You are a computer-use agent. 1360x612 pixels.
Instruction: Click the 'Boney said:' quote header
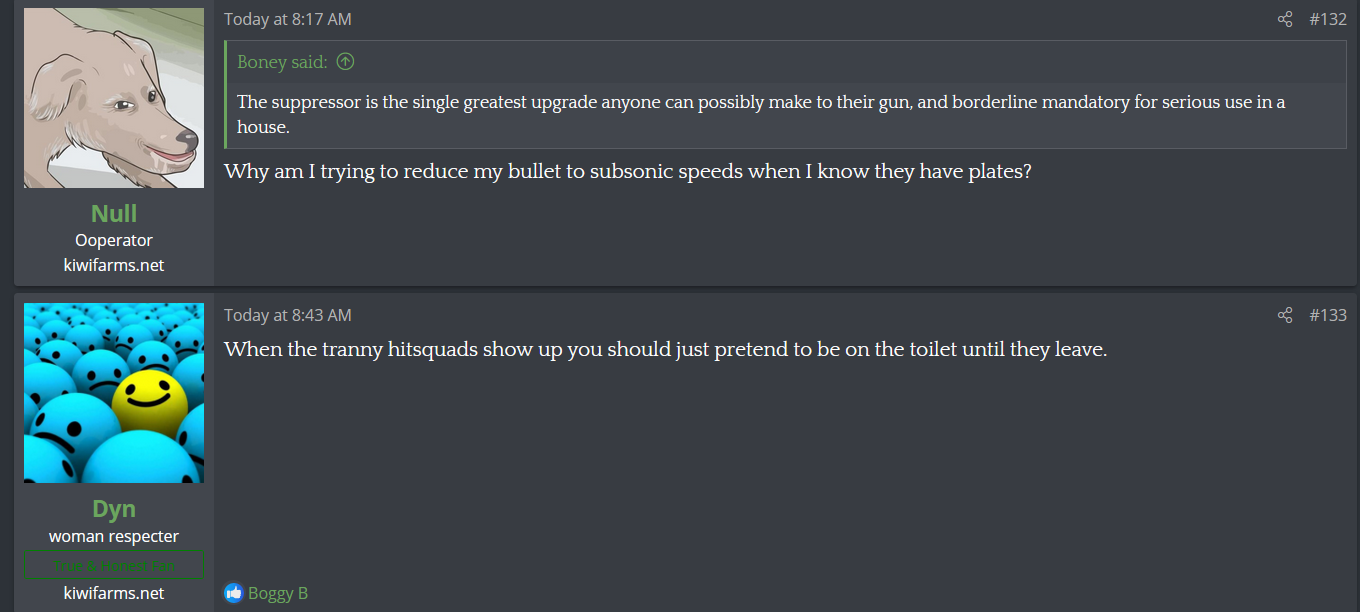(282, 62)
